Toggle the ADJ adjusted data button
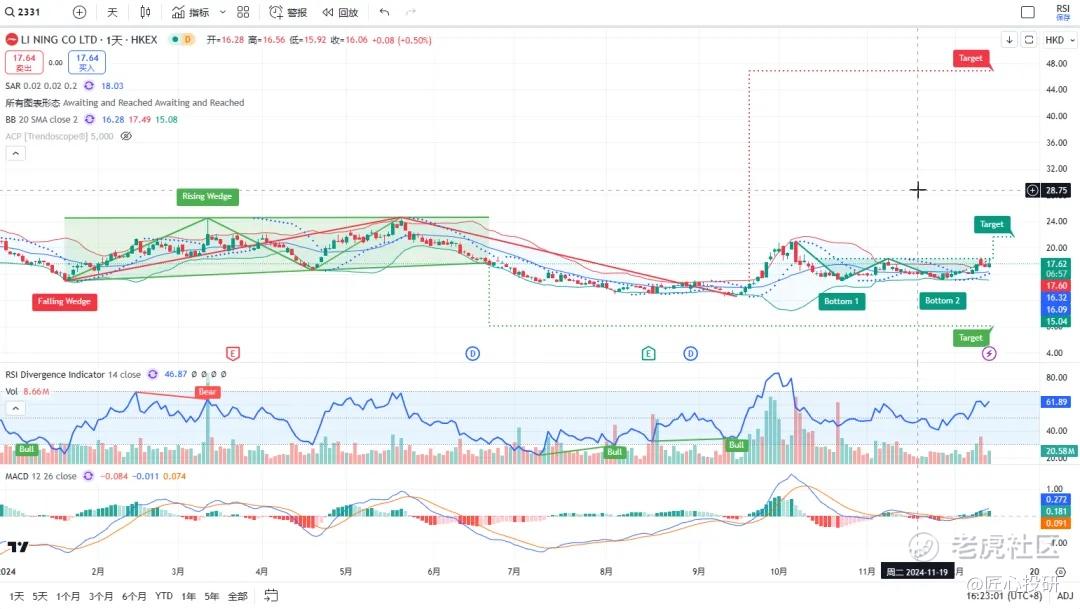Viewport: 1080px width, 609px height. (x=1065, y=596)
